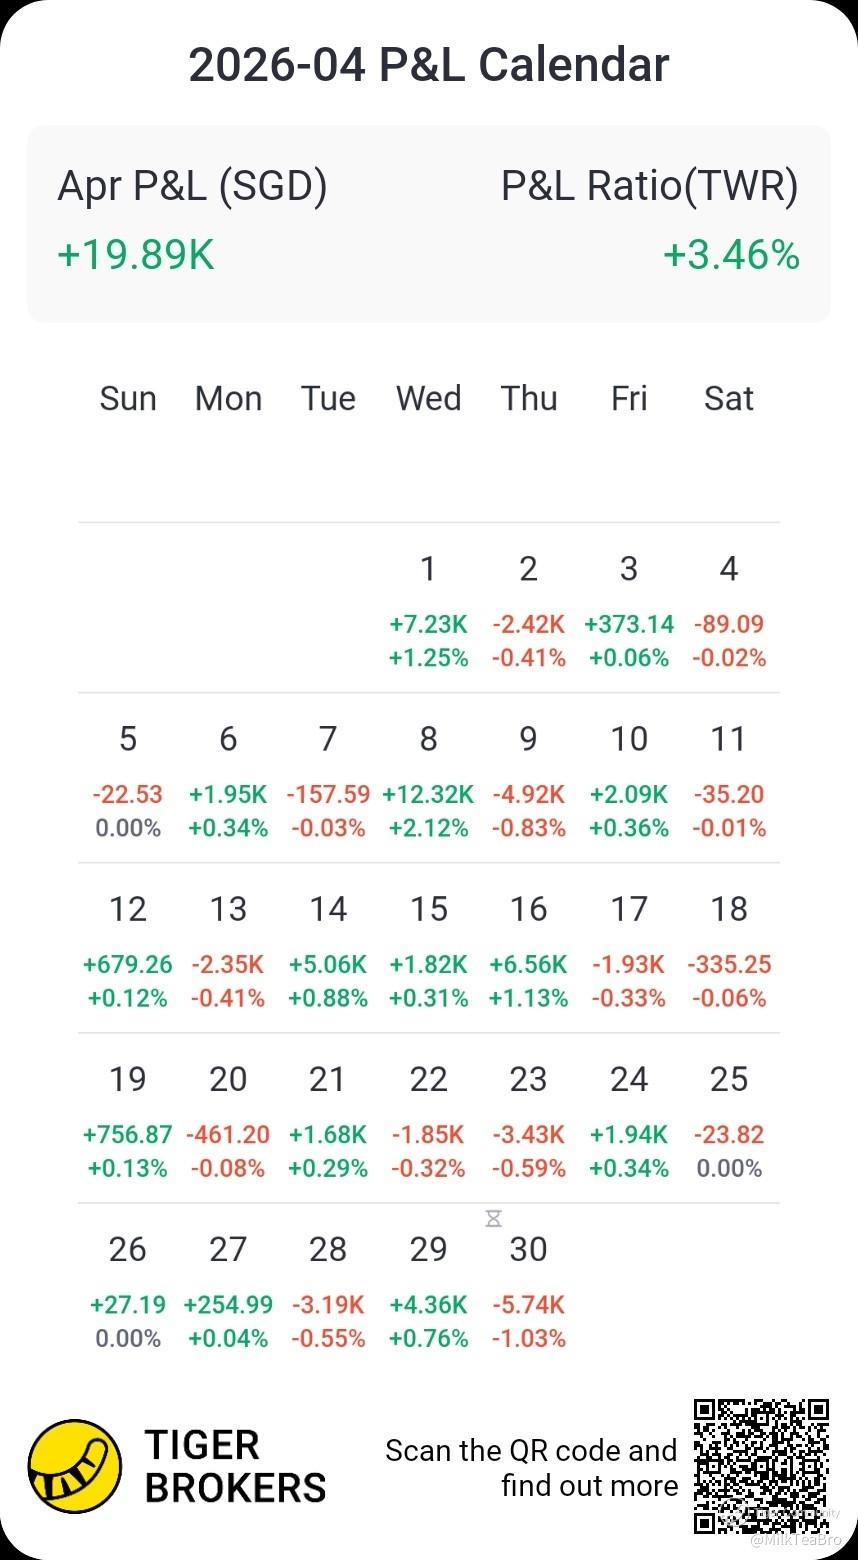Viewport: 858px width, 1560px height.
Task: Tap the QR code image
Action: coord(762,1466)
